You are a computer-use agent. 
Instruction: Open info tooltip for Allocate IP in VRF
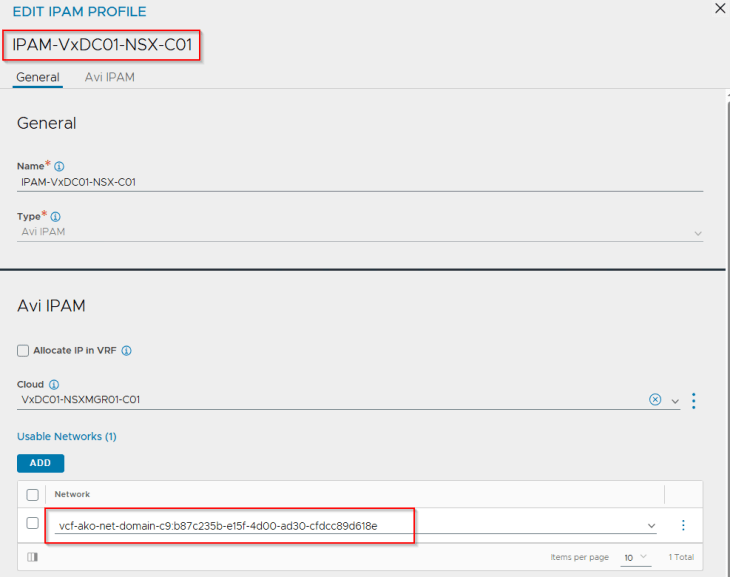(x=127, y=351)
